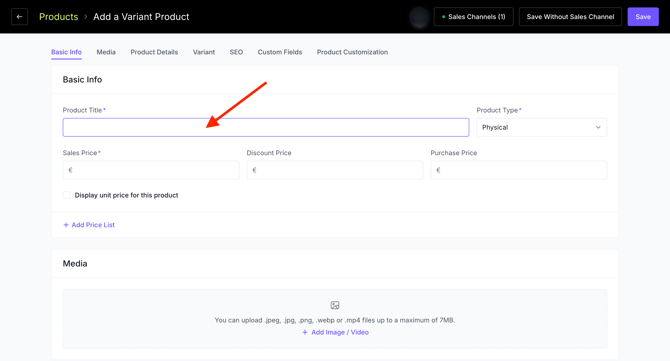
Task: Click Save Without Sales Channel
Action: click(570, 17)
